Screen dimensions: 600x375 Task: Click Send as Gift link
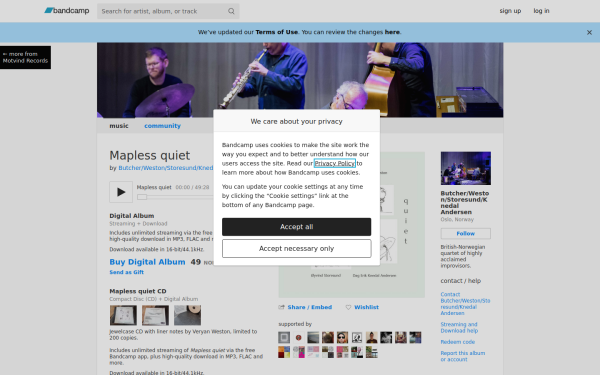[127, 272]
